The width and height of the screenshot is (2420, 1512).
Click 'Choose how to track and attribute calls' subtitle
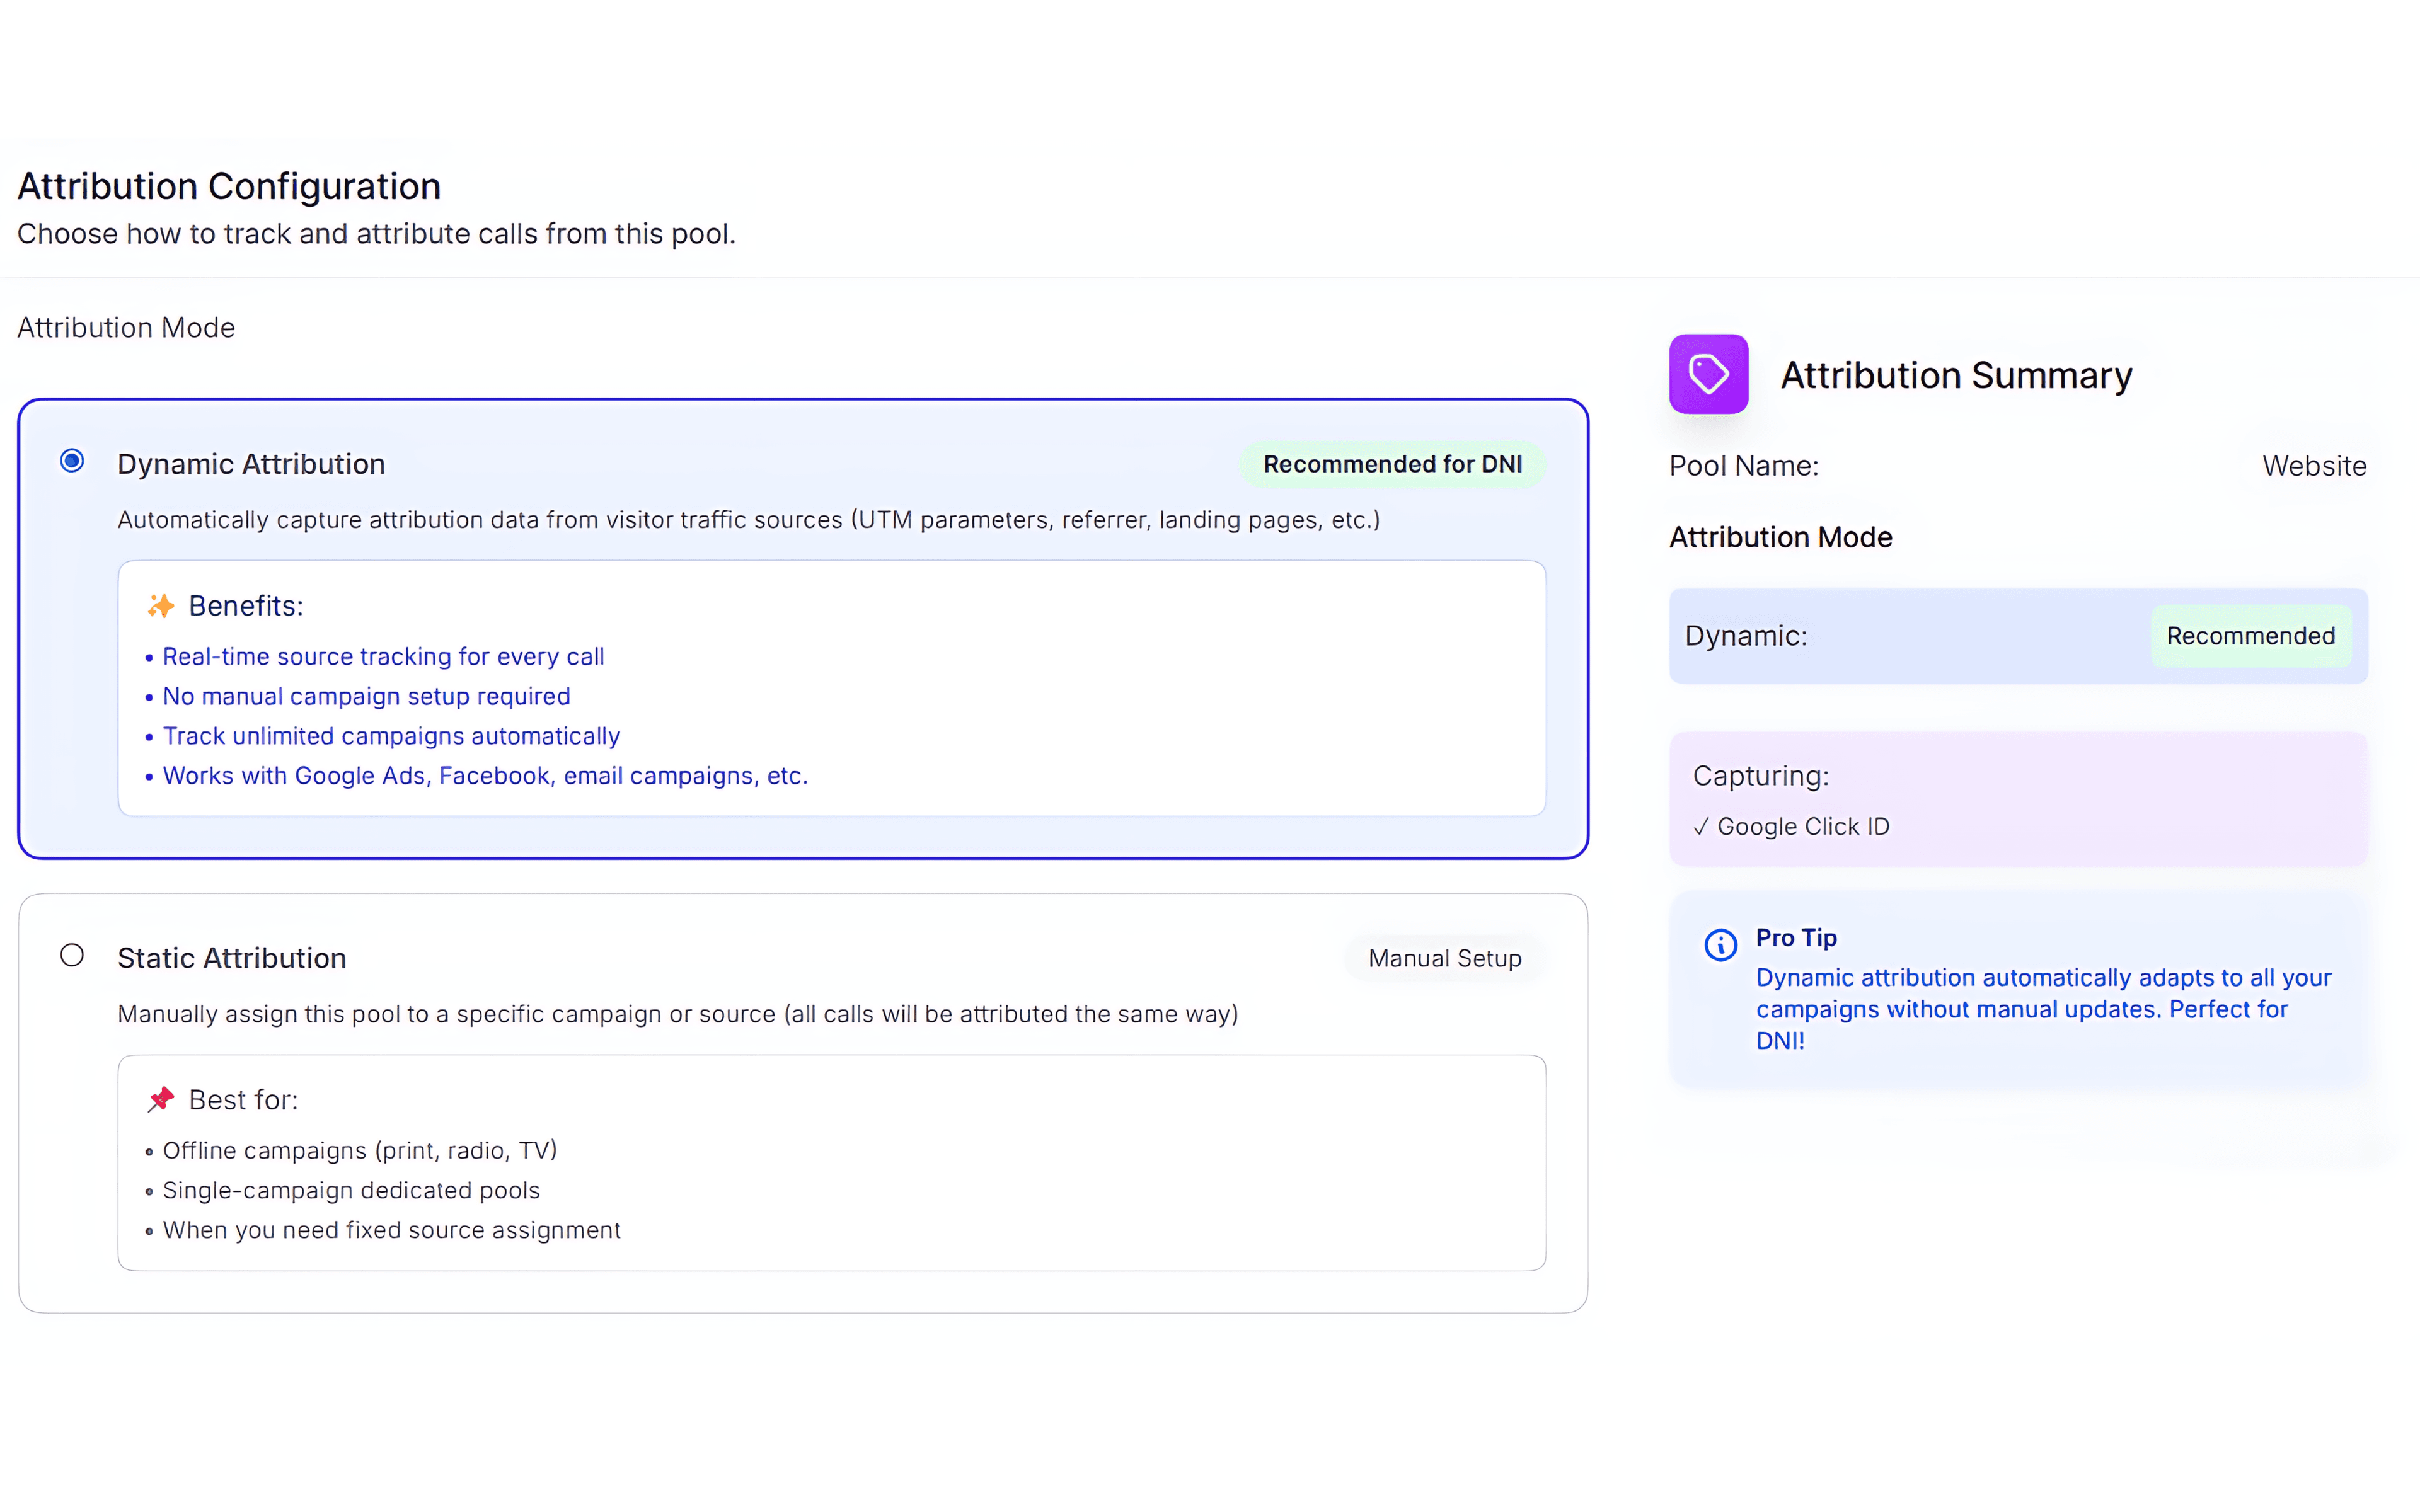376,234
